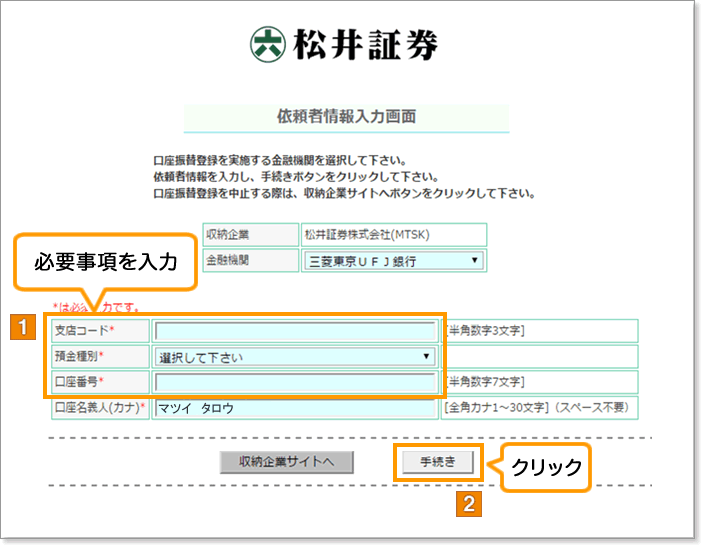Click the [全角カナ1～30文字] hint text
The height and width of the screenshot is (547, 703).
[x=497, y=408]
